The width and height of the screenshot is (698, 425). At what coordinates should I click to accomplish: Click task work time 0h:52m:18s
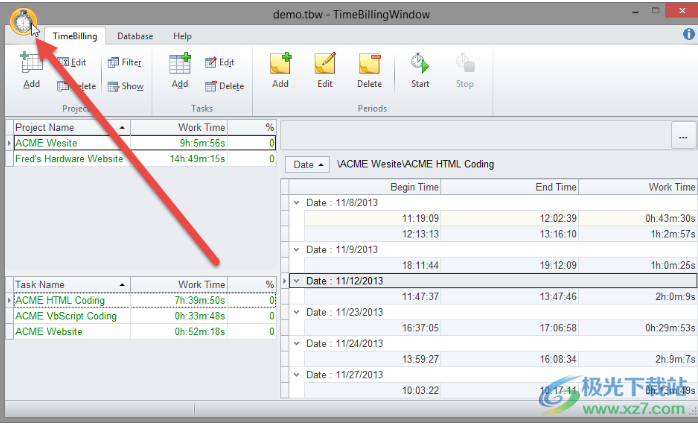click(179, 332)
